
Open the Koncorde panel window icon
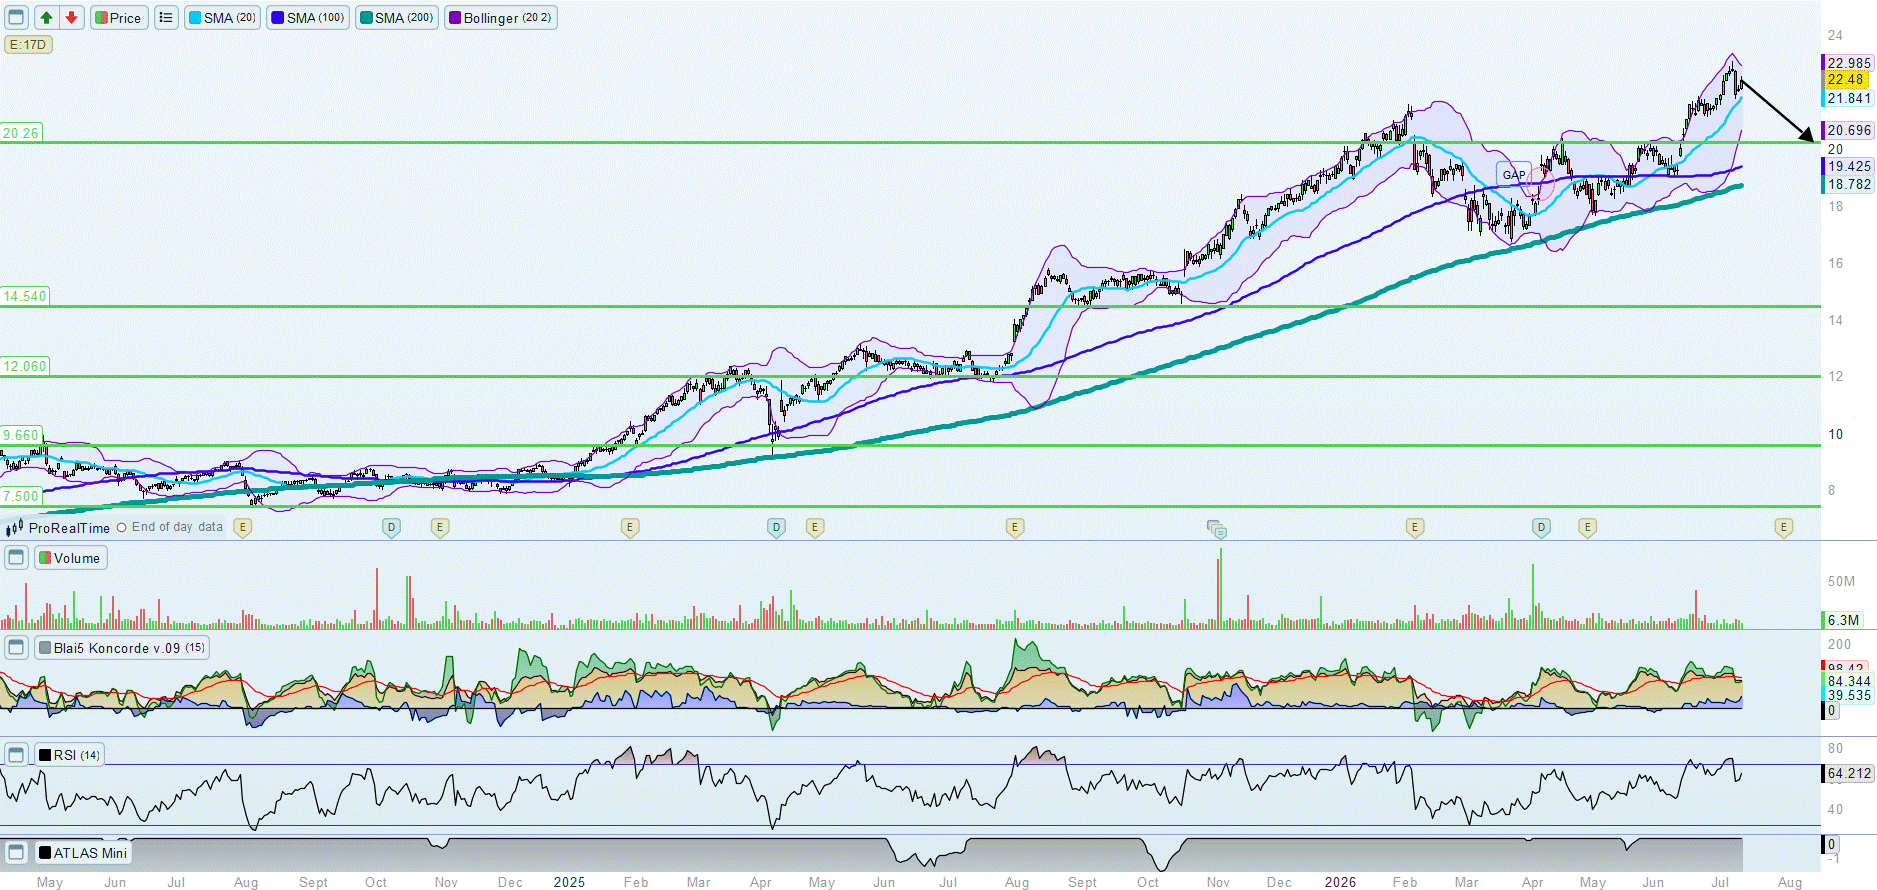(16, 647)
